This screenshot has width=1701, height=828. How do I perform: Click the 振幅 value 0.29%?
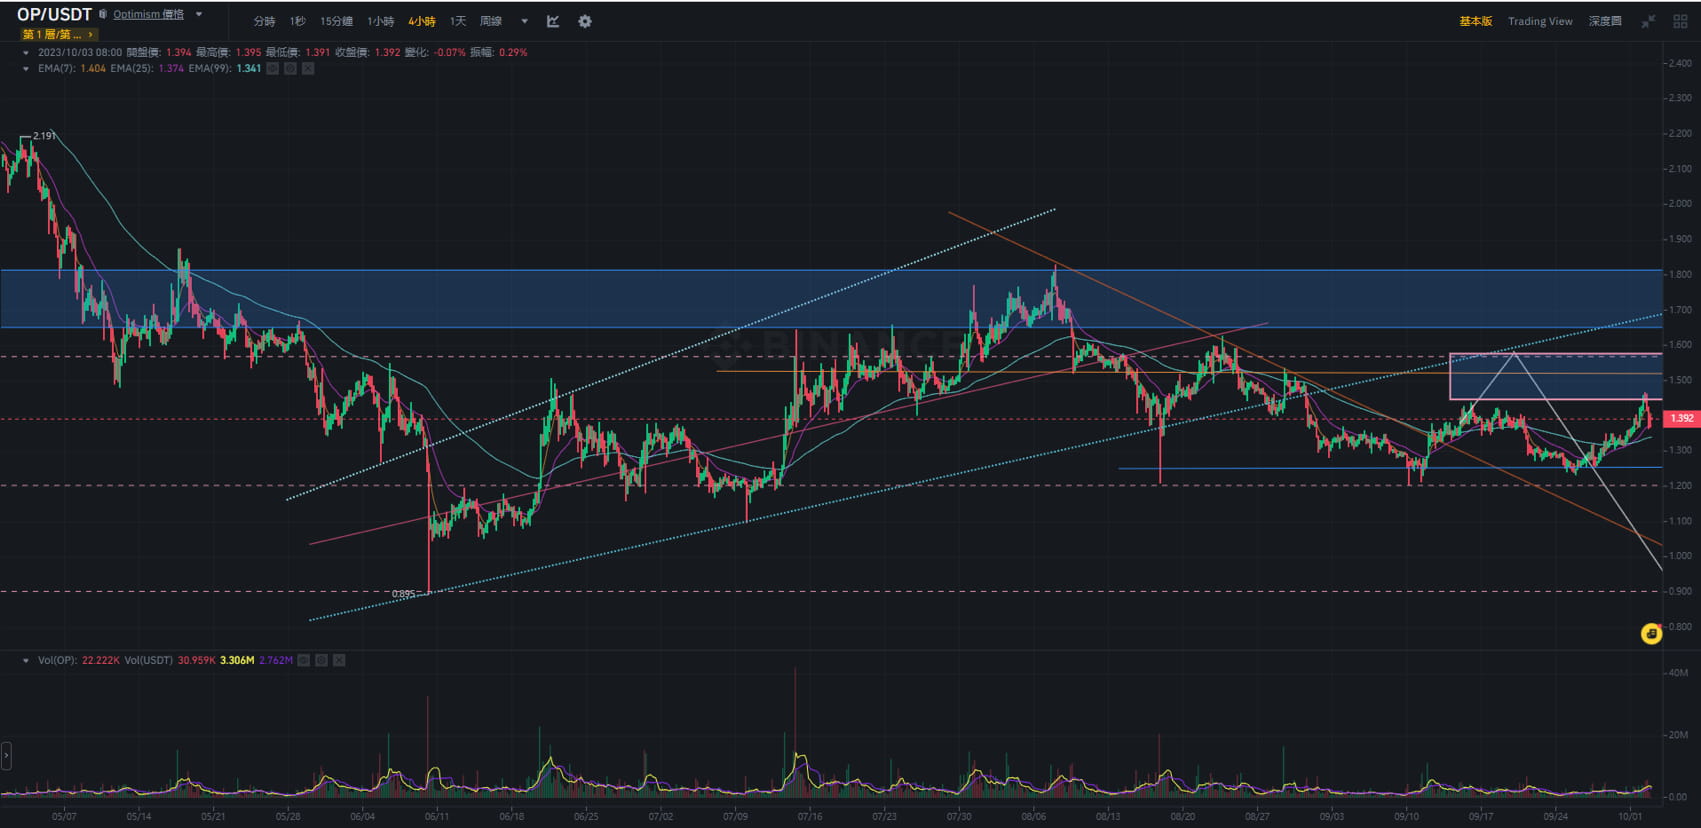pos(513,52)
